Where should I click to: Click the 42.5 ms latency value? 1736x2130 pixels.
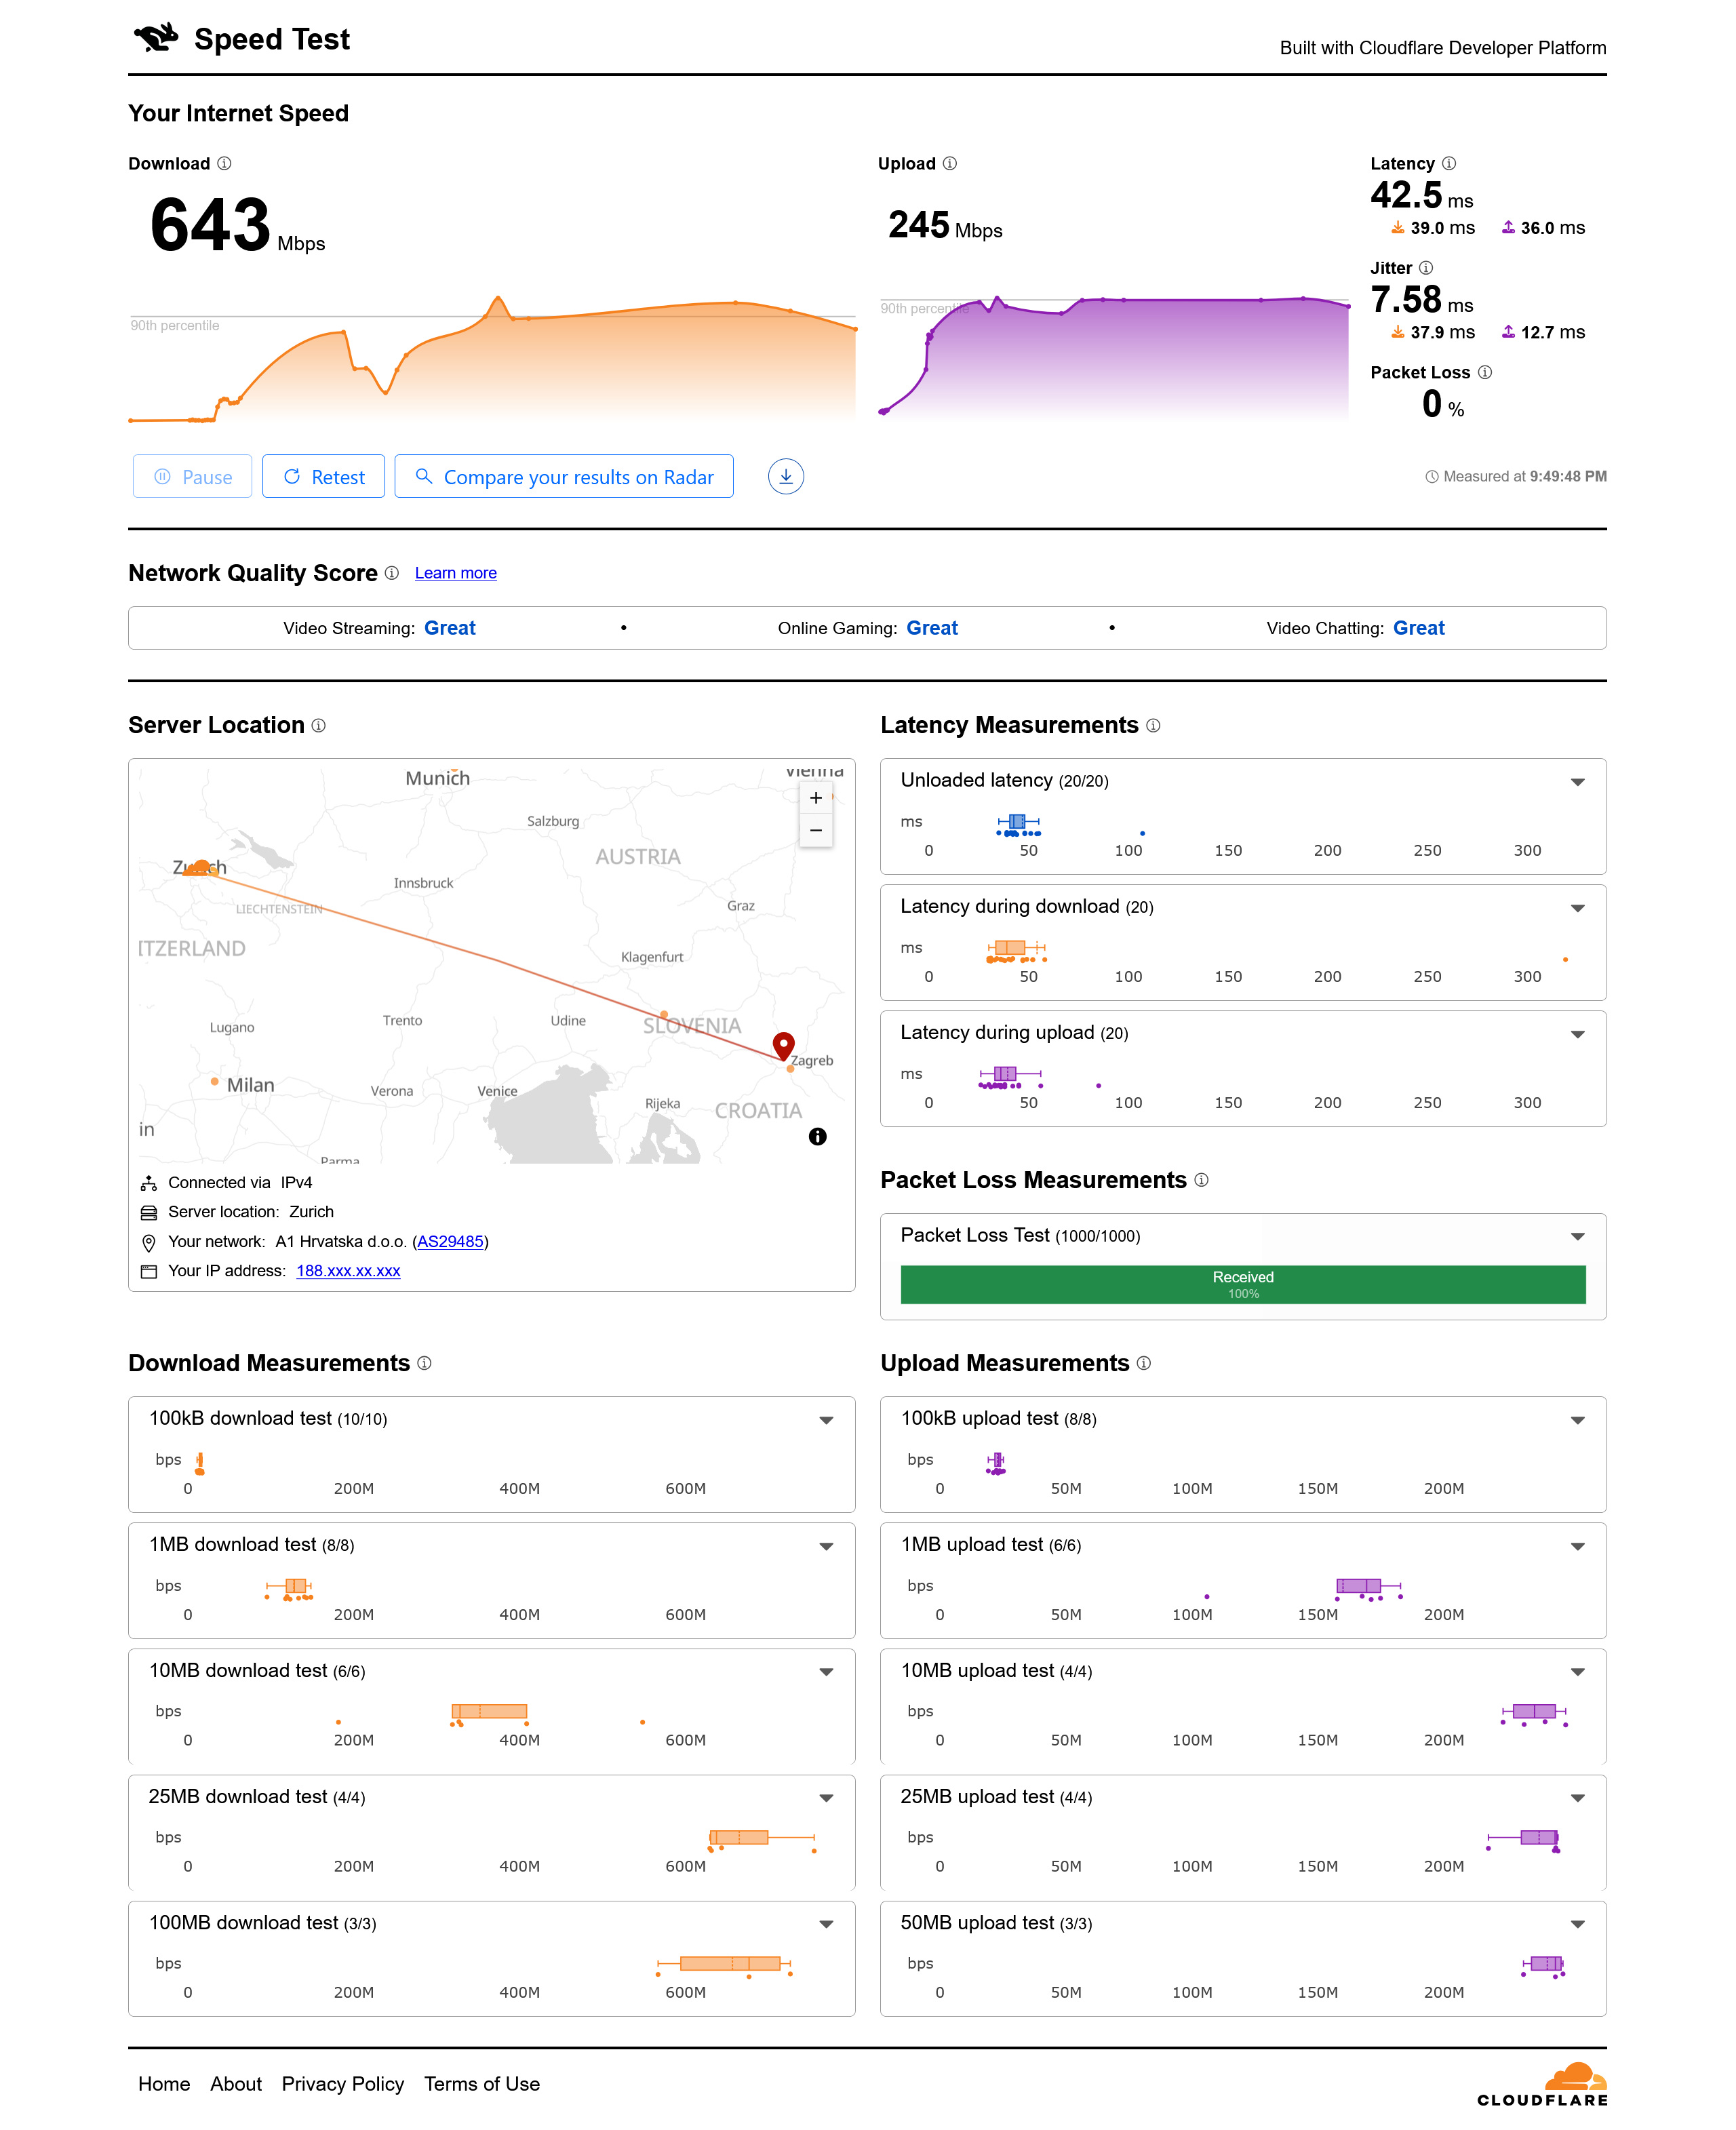1422,195
